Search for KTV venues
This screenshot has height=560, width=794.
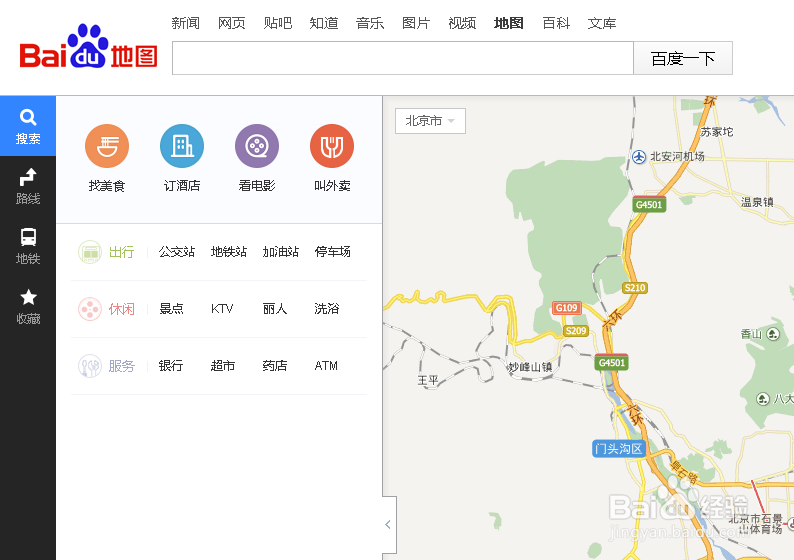pos(222,309)
